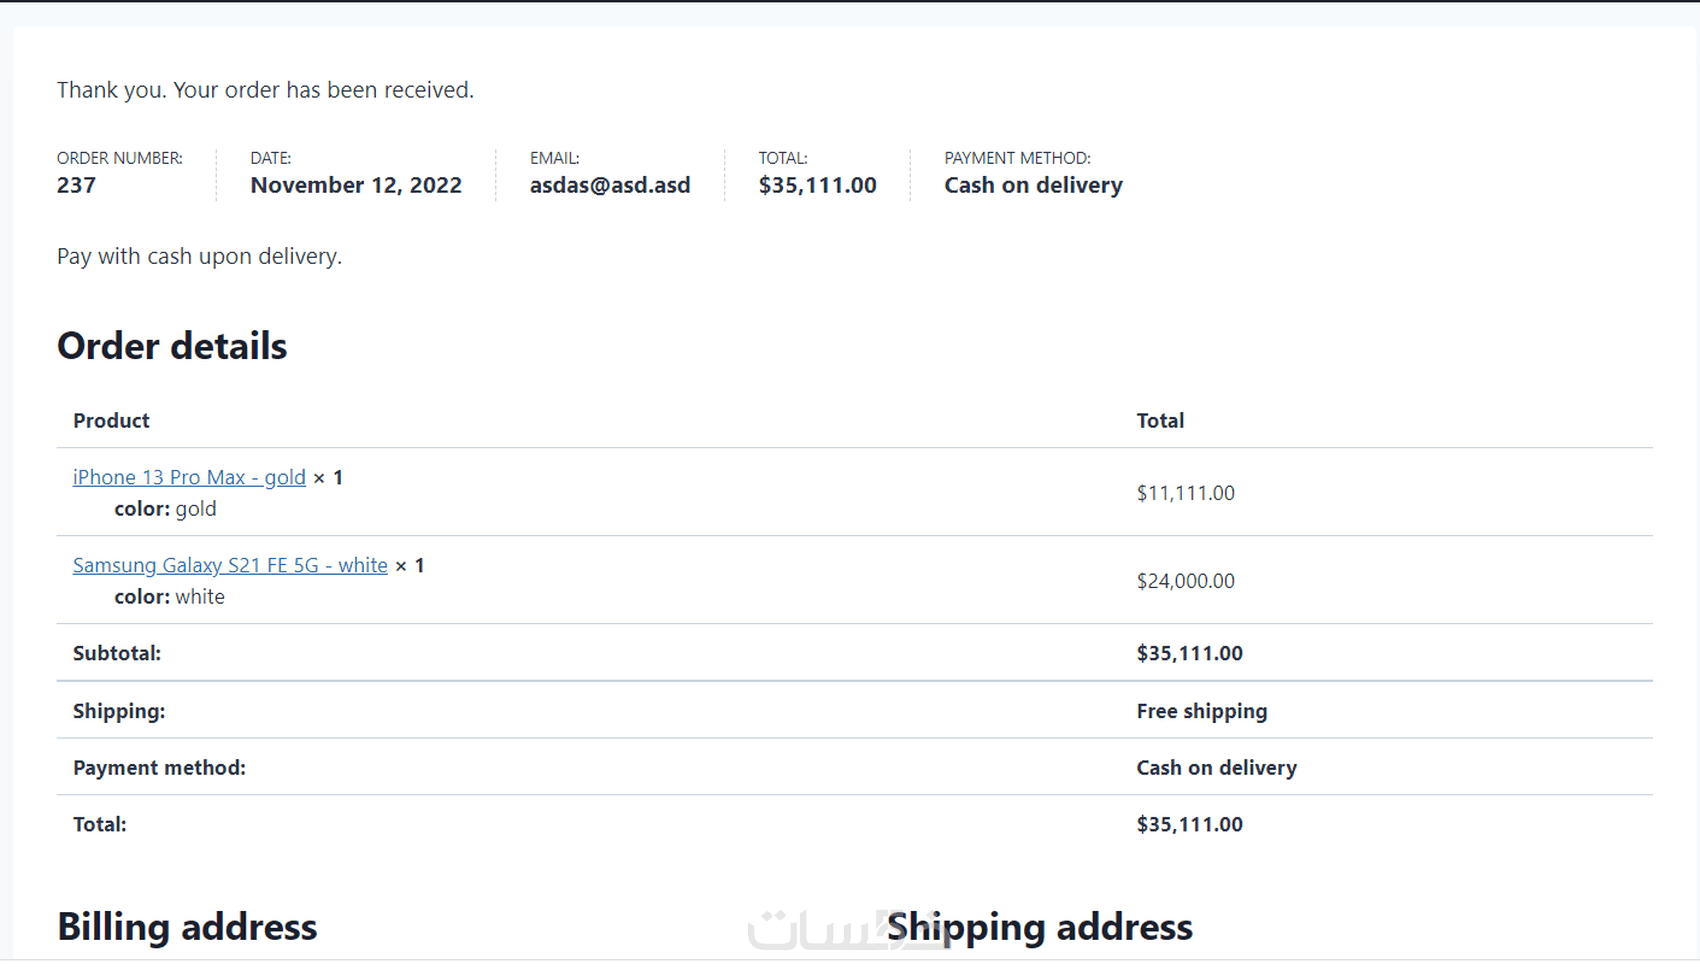The height and width of the screenshot is (970, 1700).
Task: Click Cash on delivery in the order summary bar
Action: (x=1033, y=186)
